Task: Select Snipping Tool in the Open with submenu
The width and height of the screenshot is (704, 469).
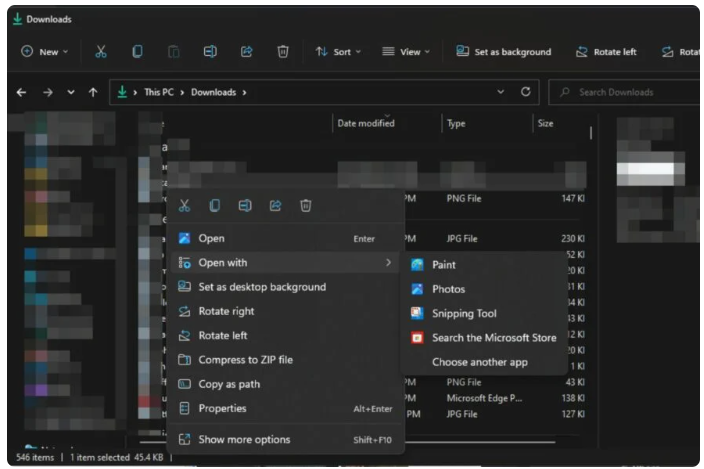Action: point(464,313)
